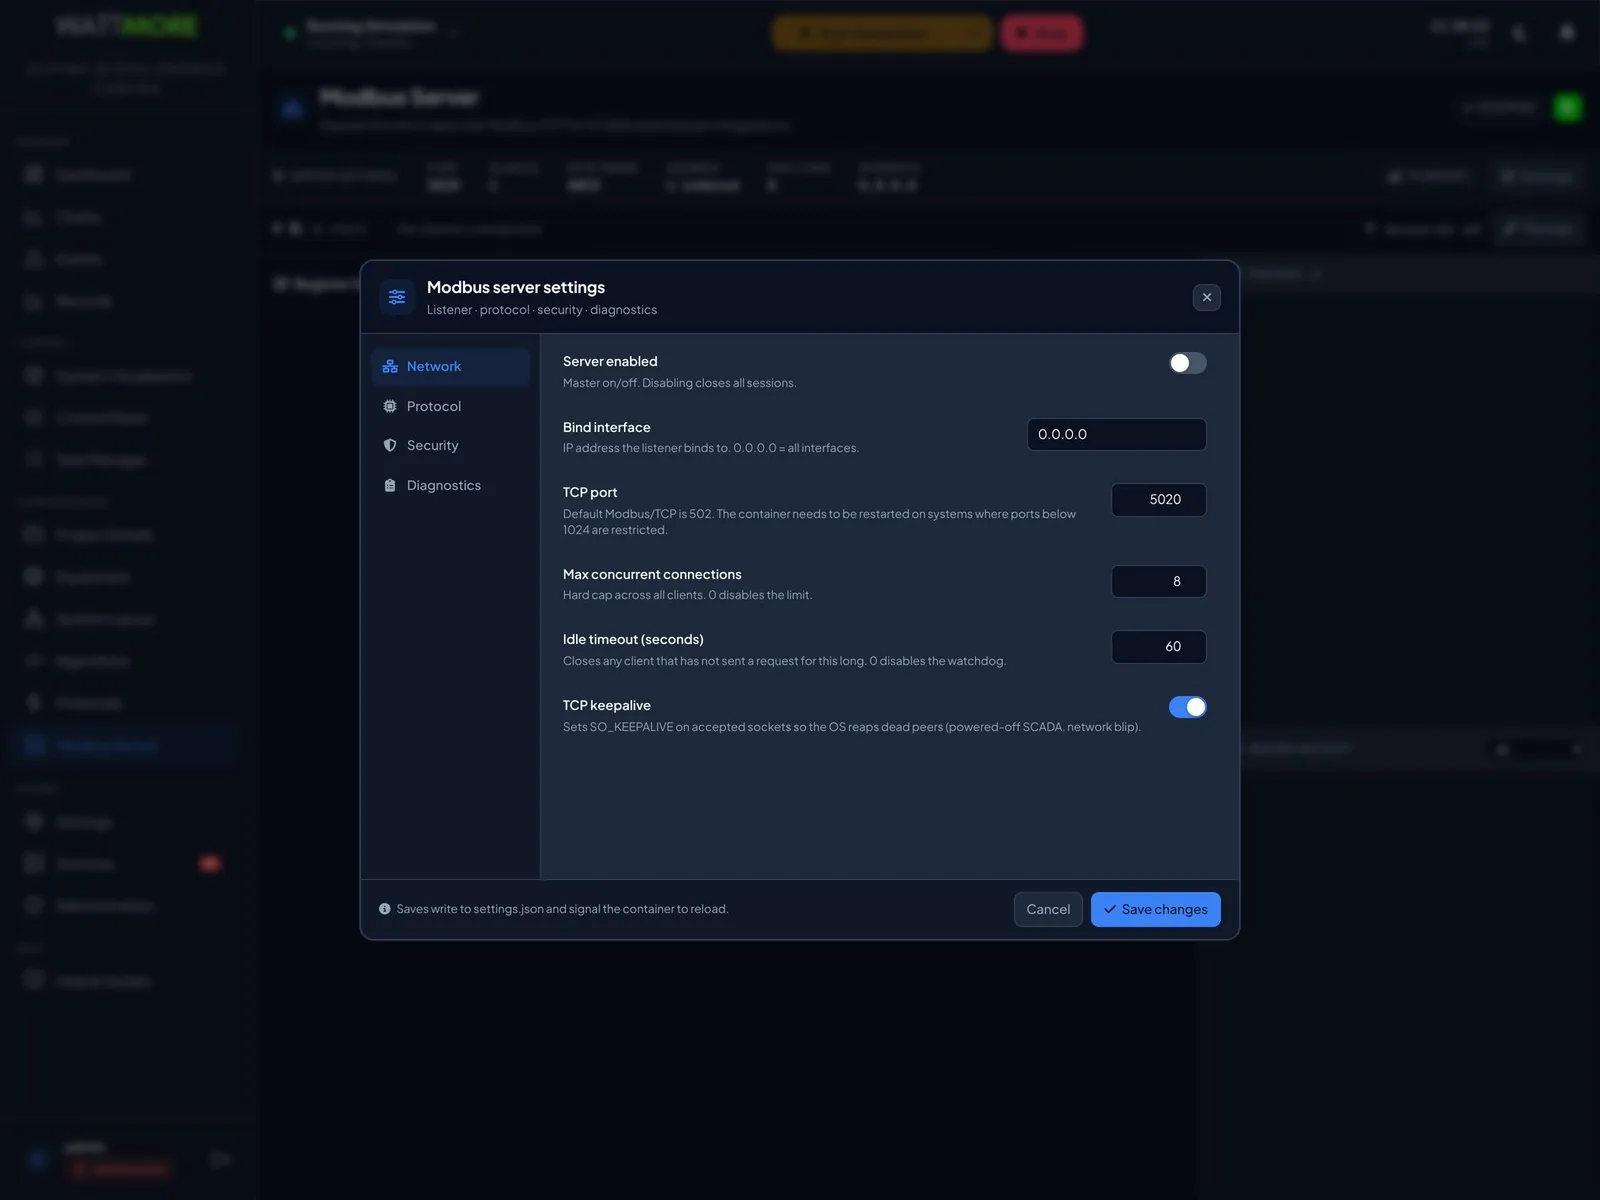Viewport: 1600px width, 1200px height.
Task: Focus the Max concurrent connections field
Action: (1159, 581)
